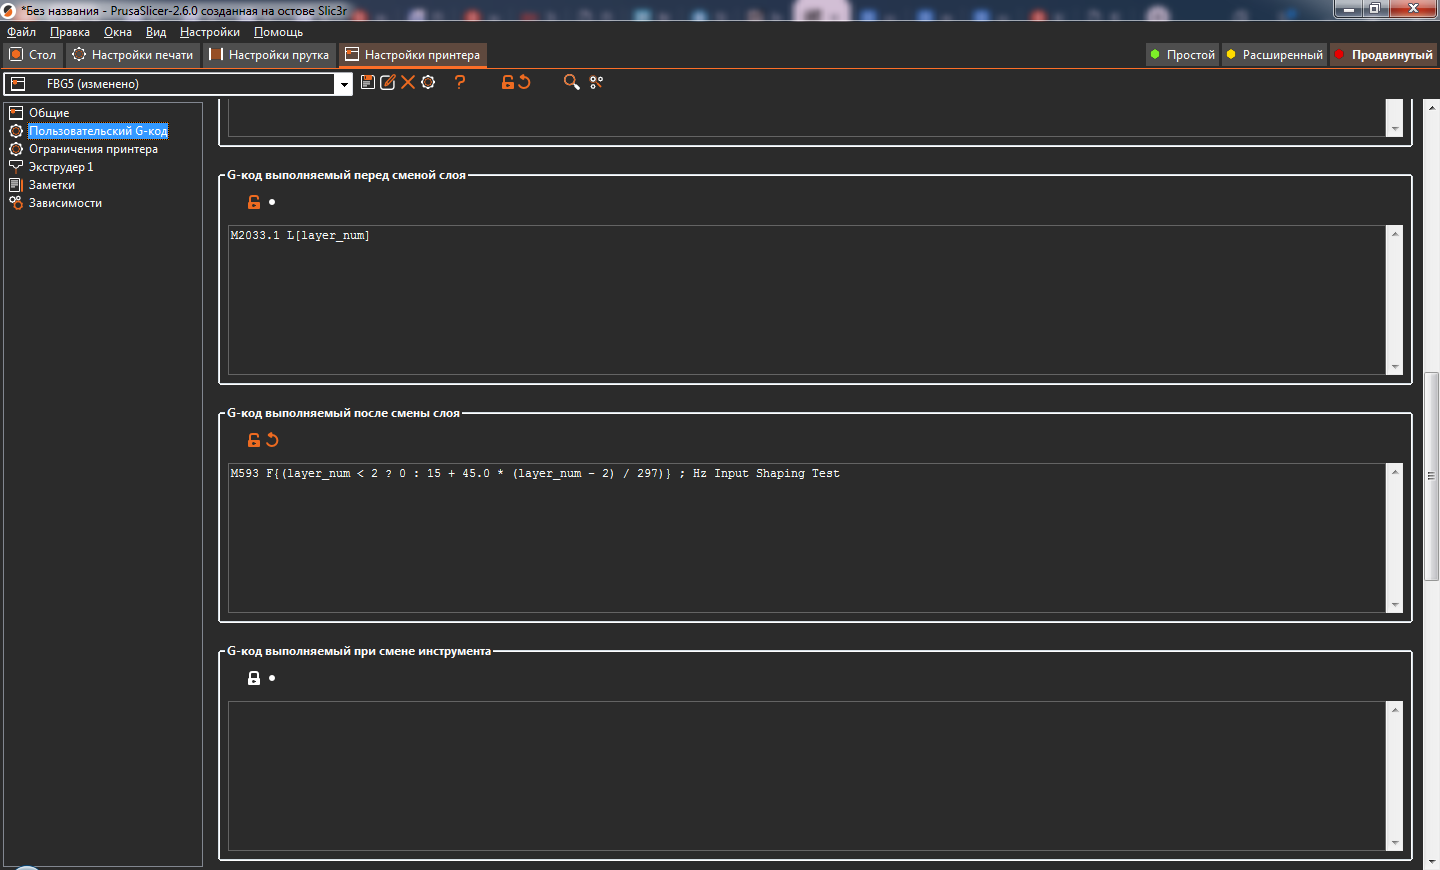Click scroll down arrow of main settings scrollbar
Screen dimensions: 1440x870
pos(1432,860)
